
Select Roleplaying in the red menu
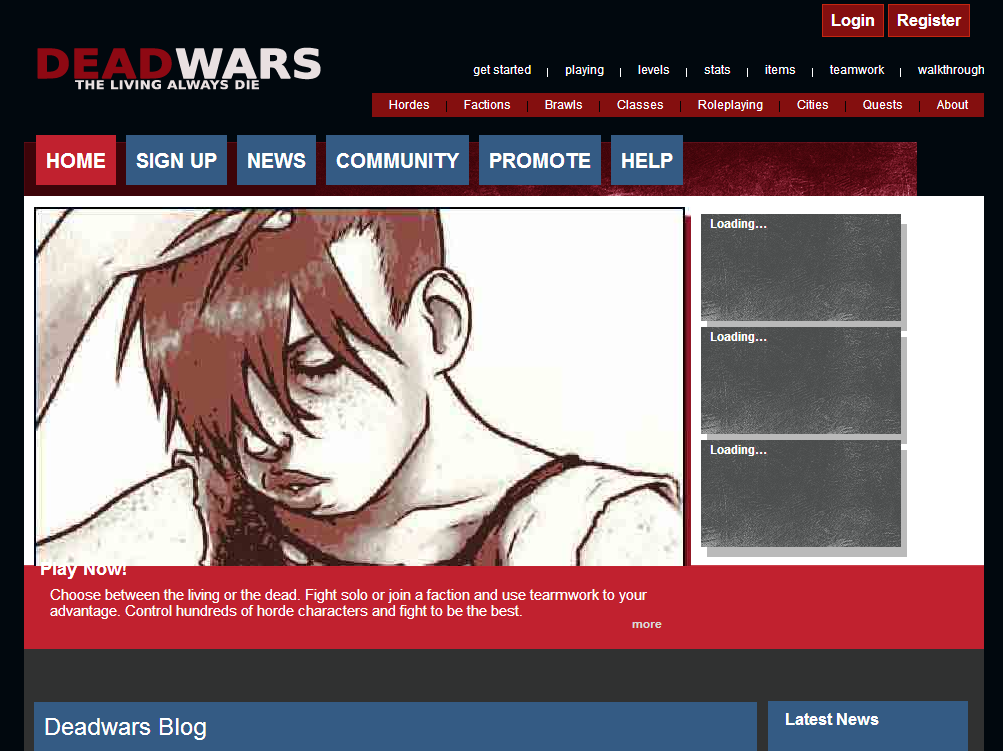[x=730, y=105]
